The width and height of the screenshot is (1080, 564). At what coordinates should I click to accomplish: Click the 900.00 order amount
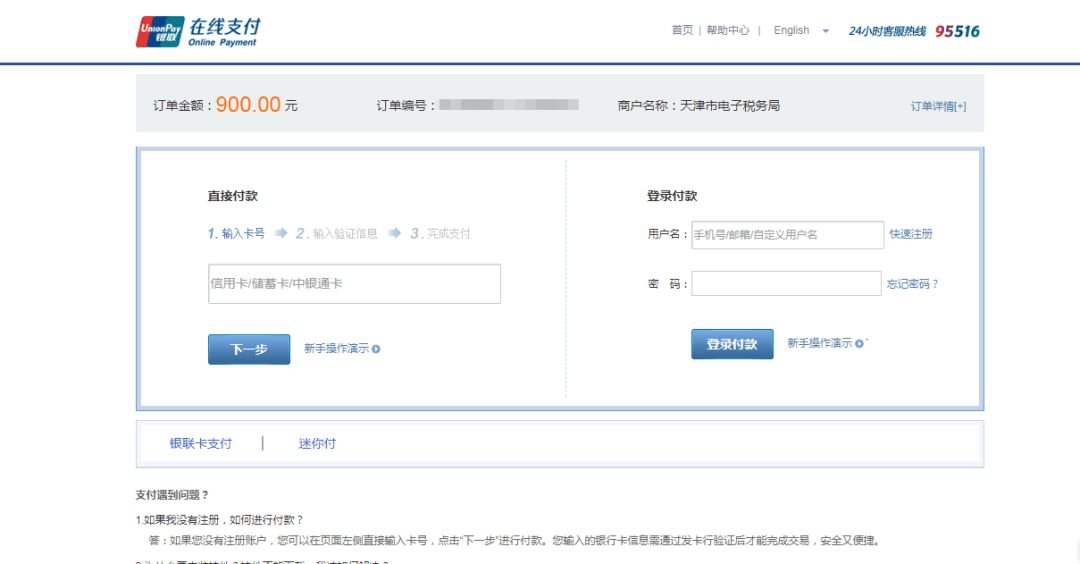(x=248, y=105)
